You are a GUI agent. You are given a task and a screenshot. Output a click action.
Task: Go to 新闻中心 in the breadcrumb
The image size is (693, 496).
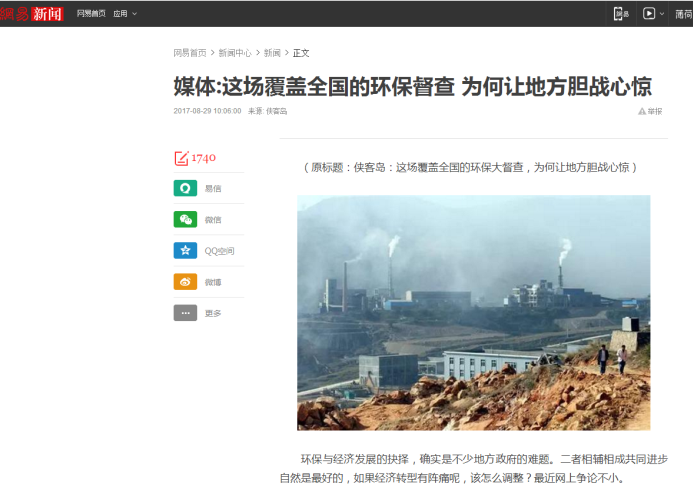pyautogui.click(x=235, y=53)
